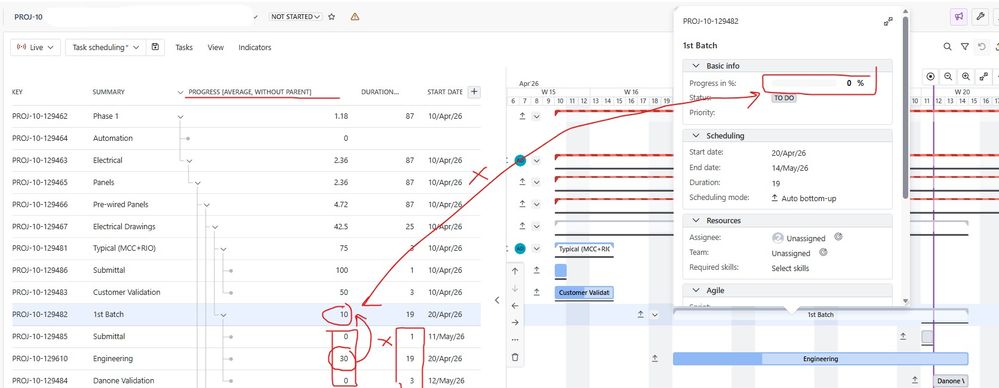Open the wrench settings icon
The width and height of the screenshot is (999, 388).
coord(982,17)
